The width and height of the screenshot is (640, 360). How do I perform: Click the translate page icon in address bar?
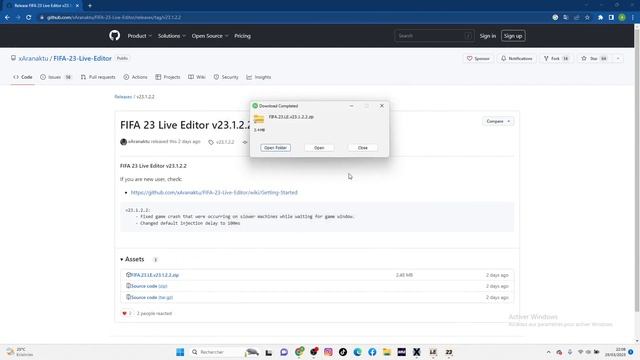pyautogui.click(x=566, y=18)
